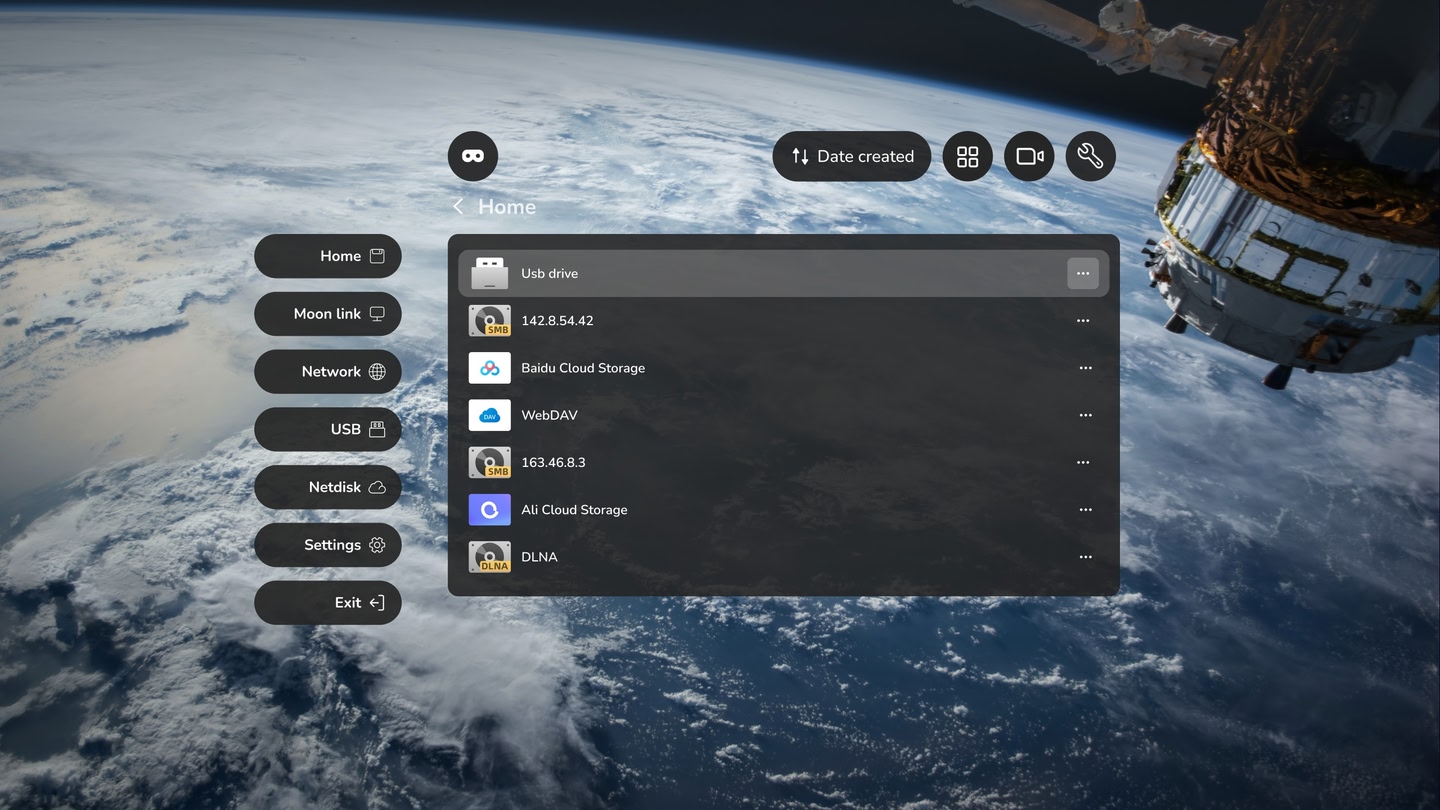Viewport: 1440px width, 810px height.
Task: Select Moon link in the sidebar
Action: (327, 313)
